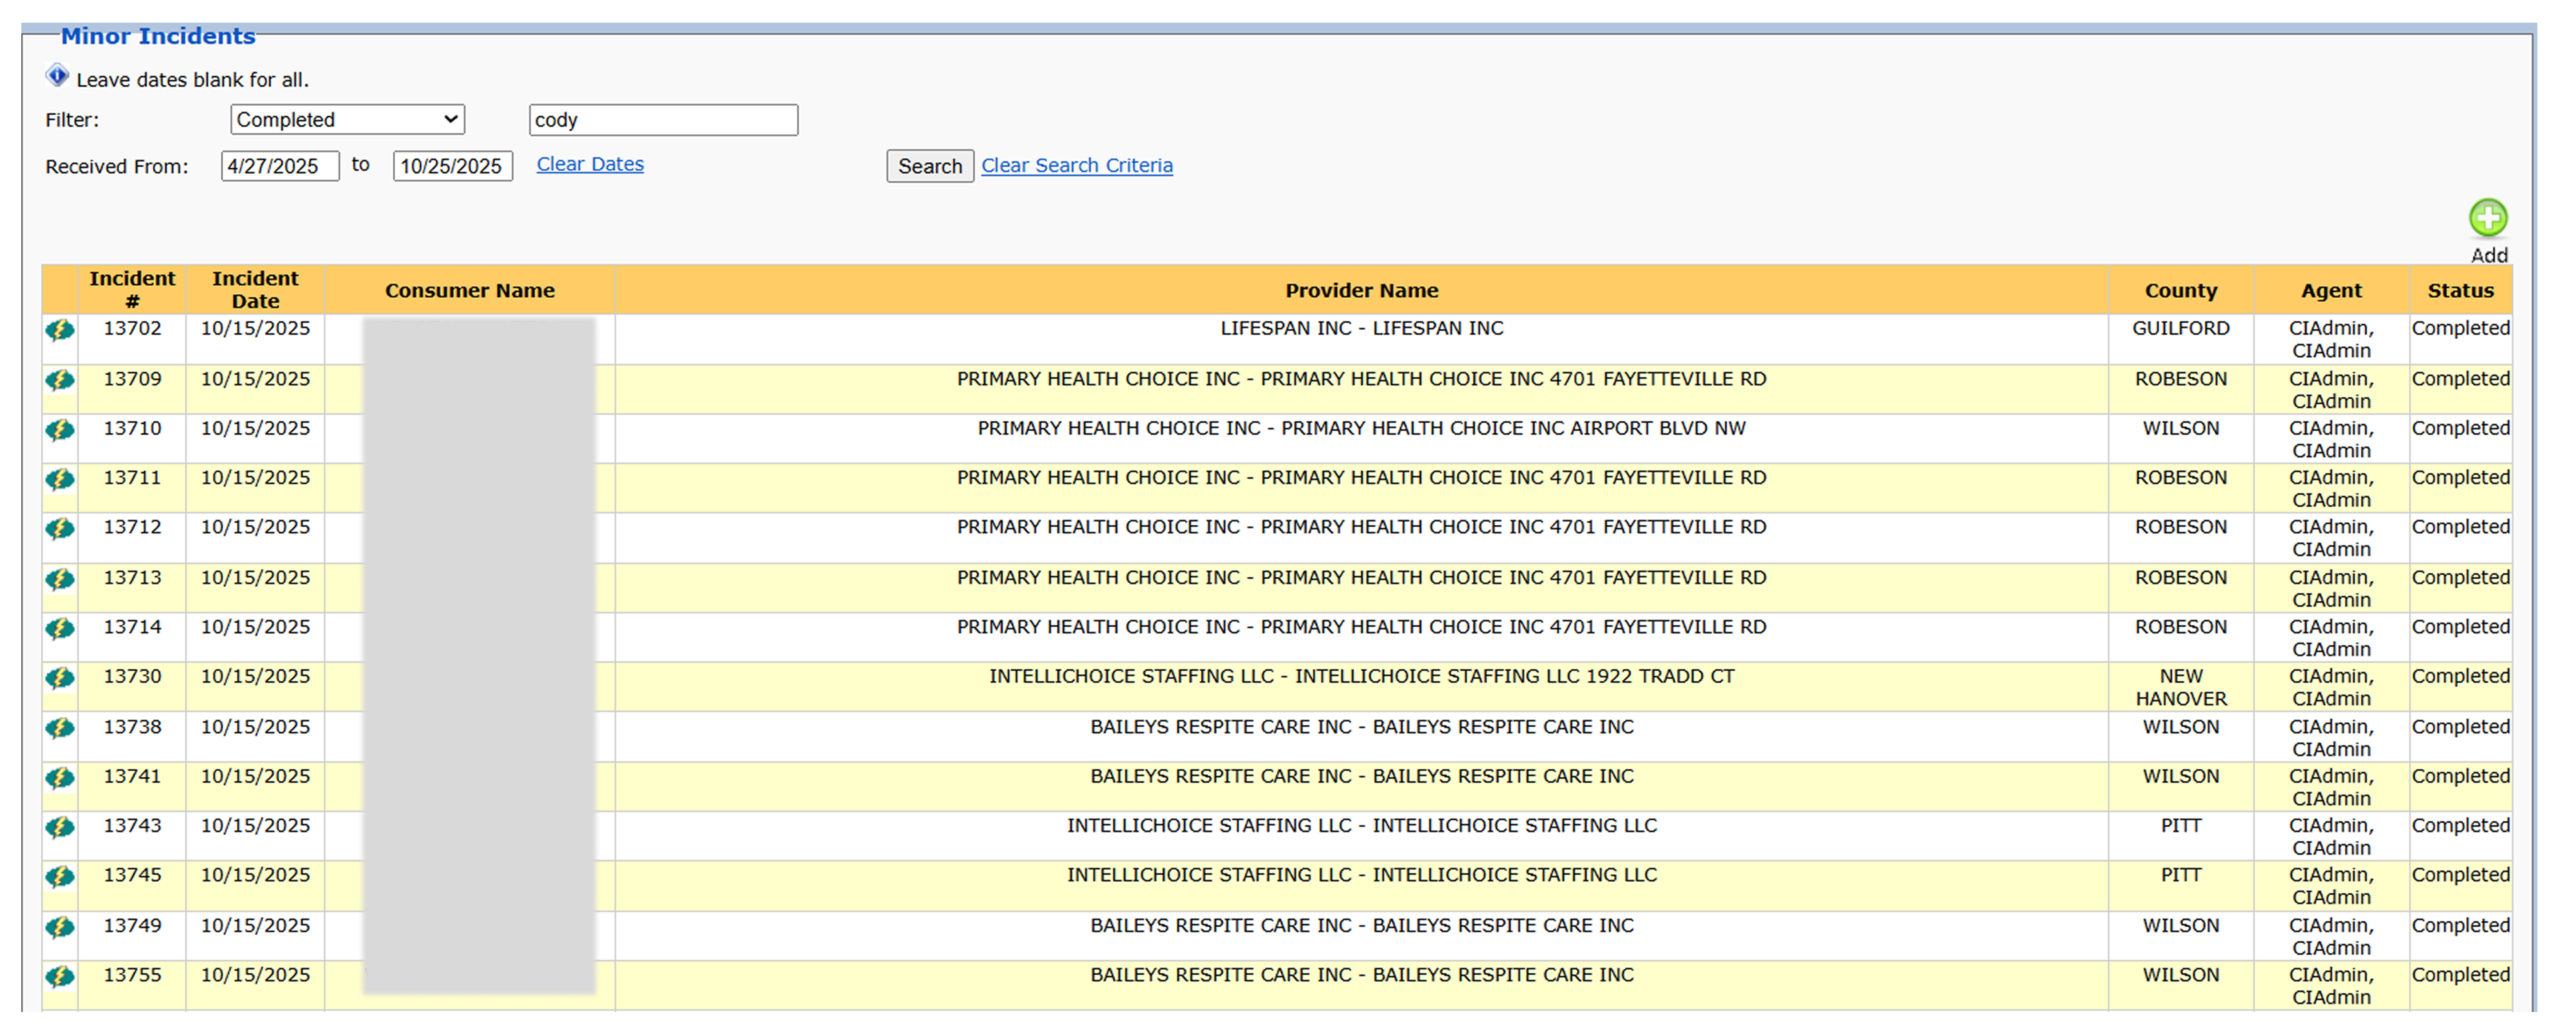Open incident 13741 via its row icon
Screen dimensions: 2560x1036
[60, 778]
